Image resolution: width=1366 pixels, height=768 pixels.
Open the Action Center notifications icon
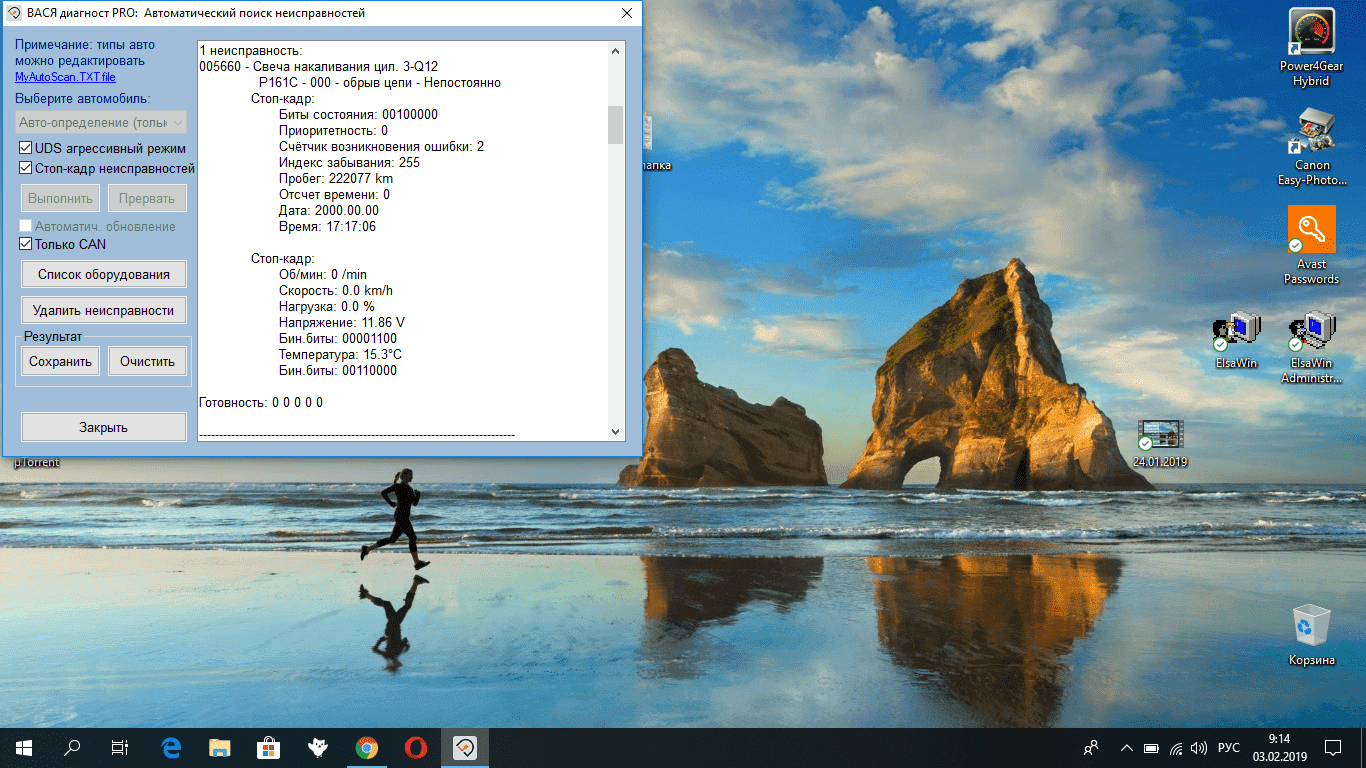[1333, 748]
